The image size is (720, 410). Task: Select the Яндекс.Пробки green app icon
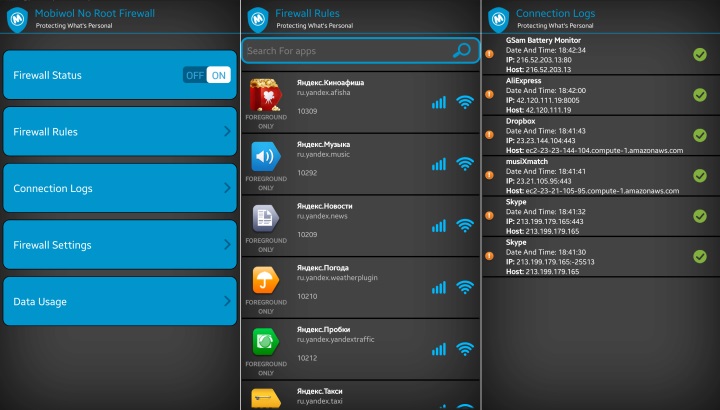click(x=265, y=342)
